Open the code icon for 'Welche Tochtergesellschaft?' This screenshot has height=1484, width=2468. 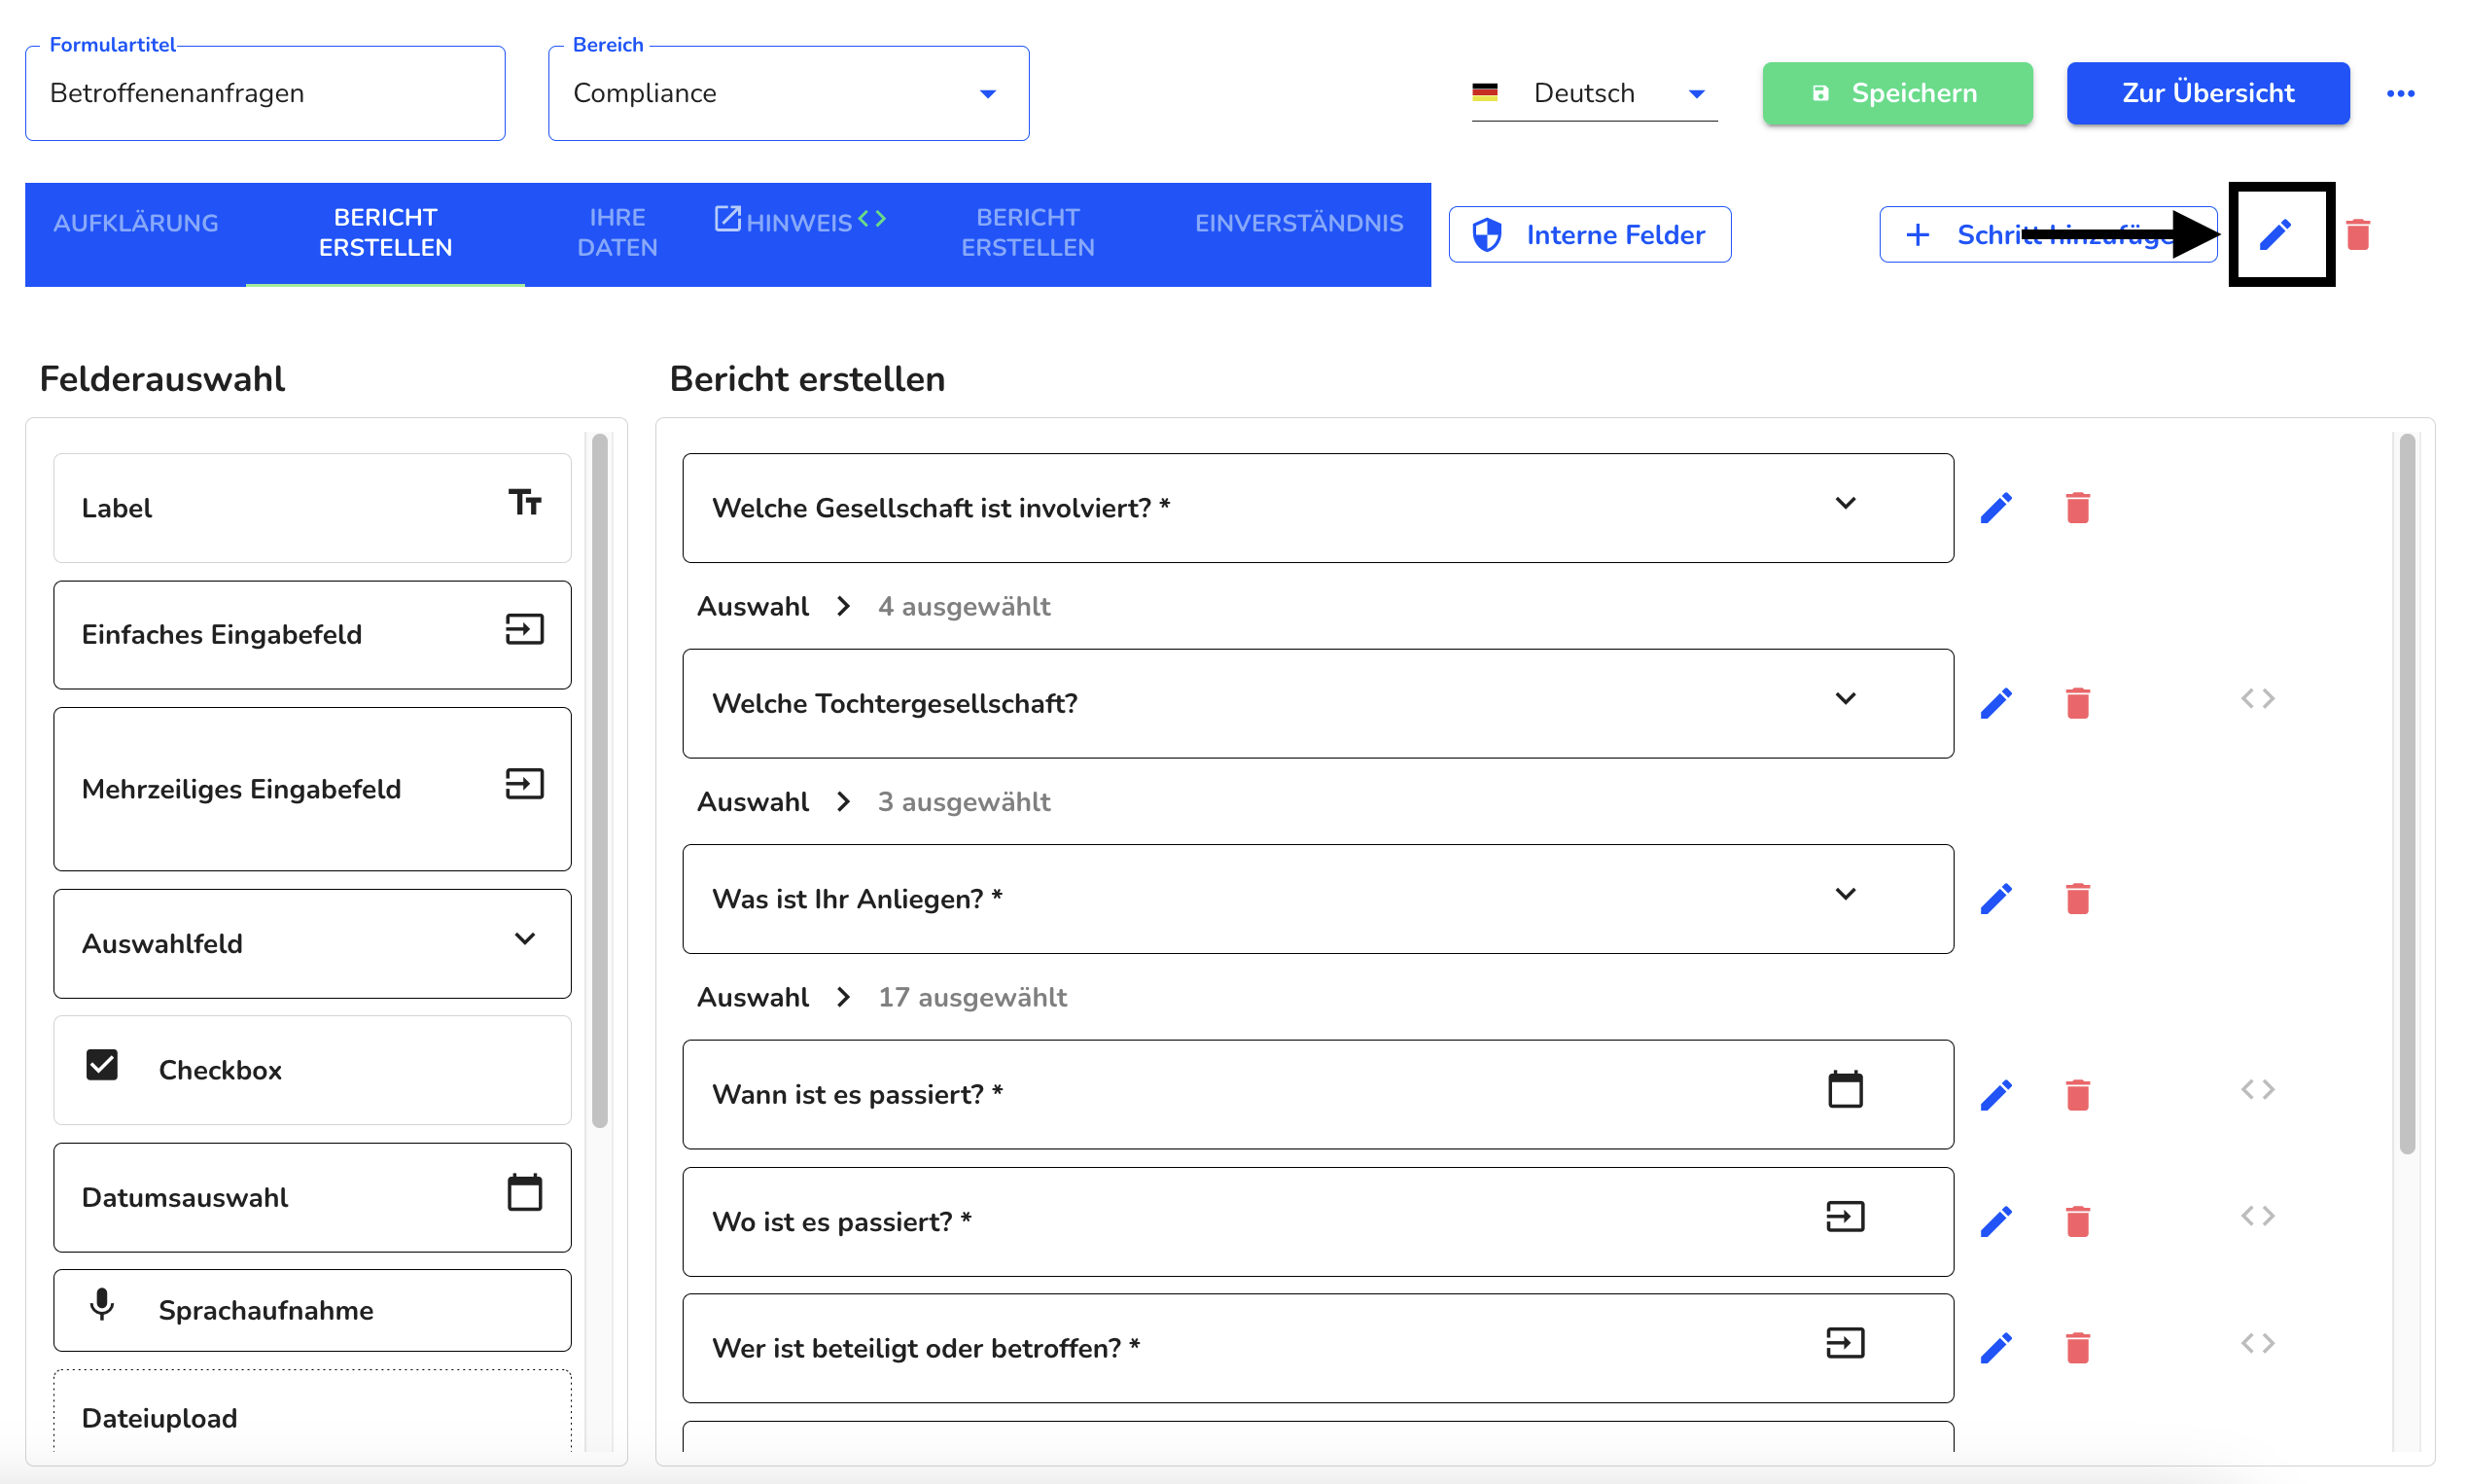click(2257, 698)
